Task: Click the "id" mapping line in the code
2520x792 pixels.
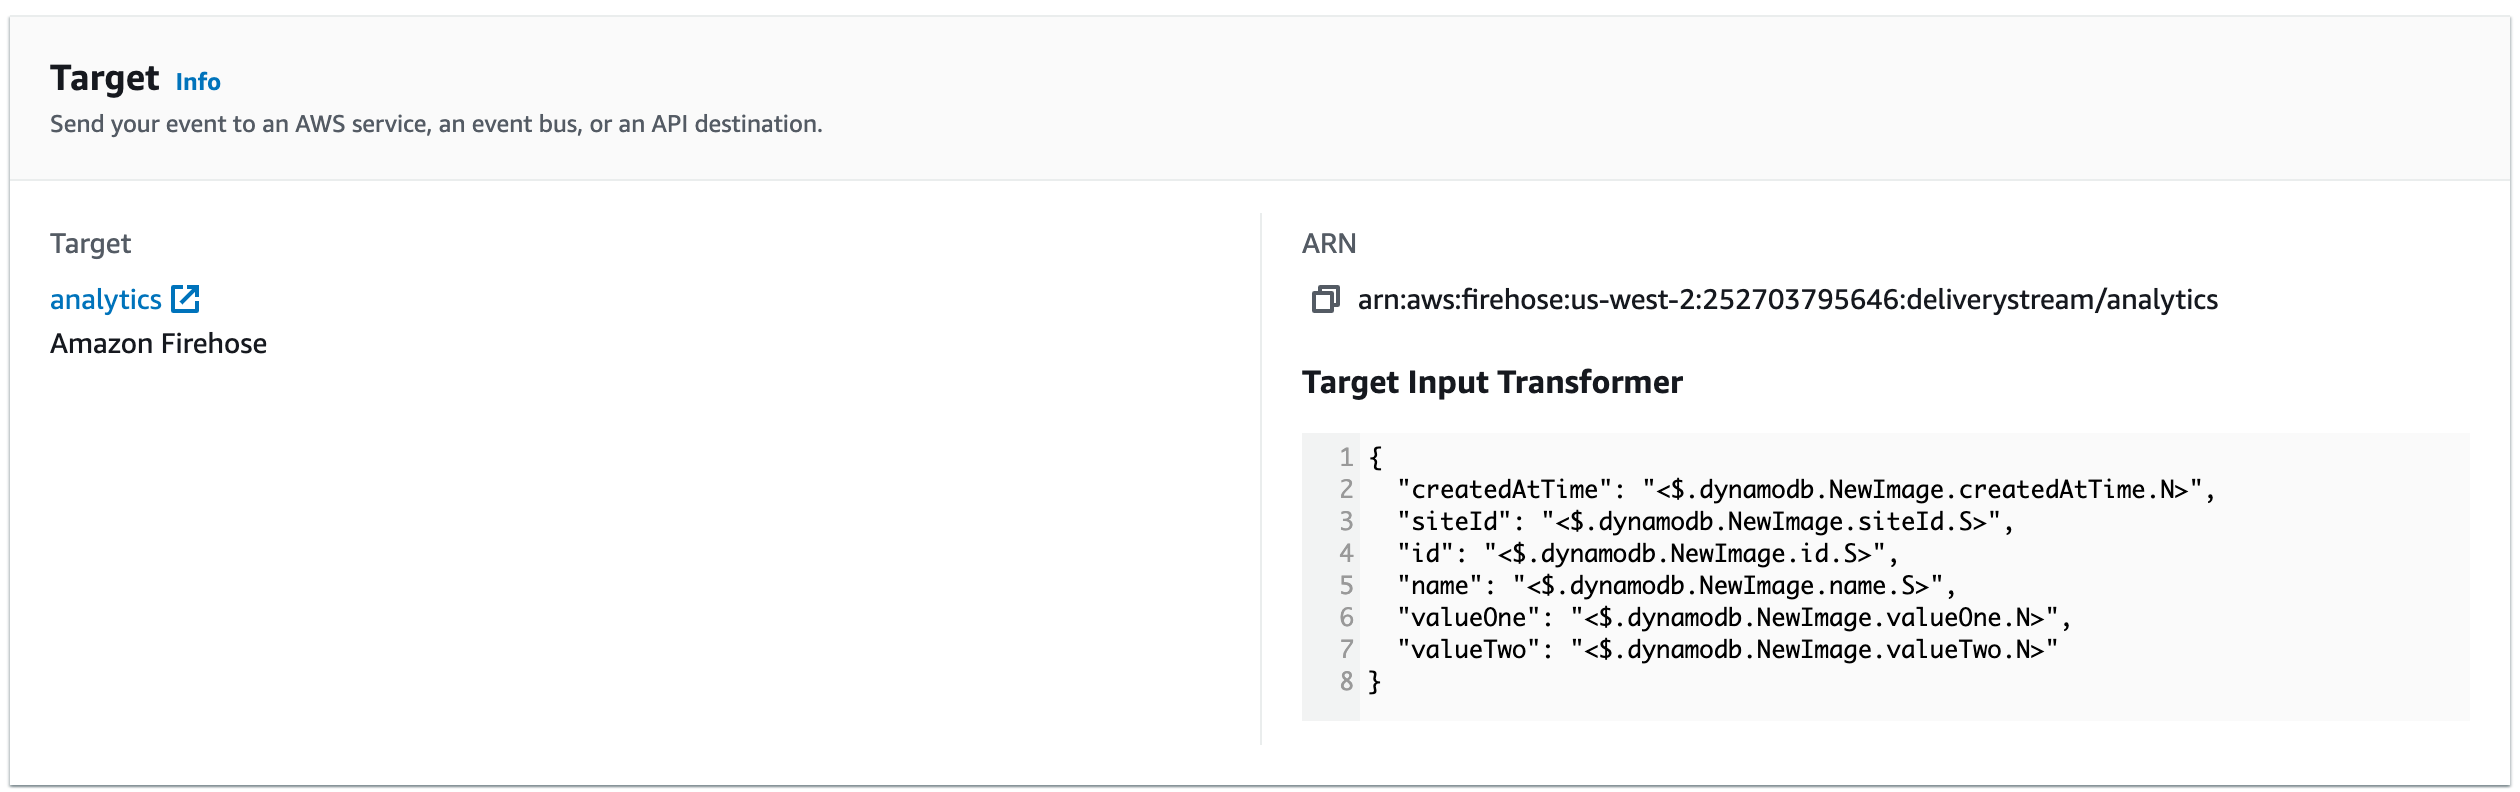Action: (x=1647, y=554)
